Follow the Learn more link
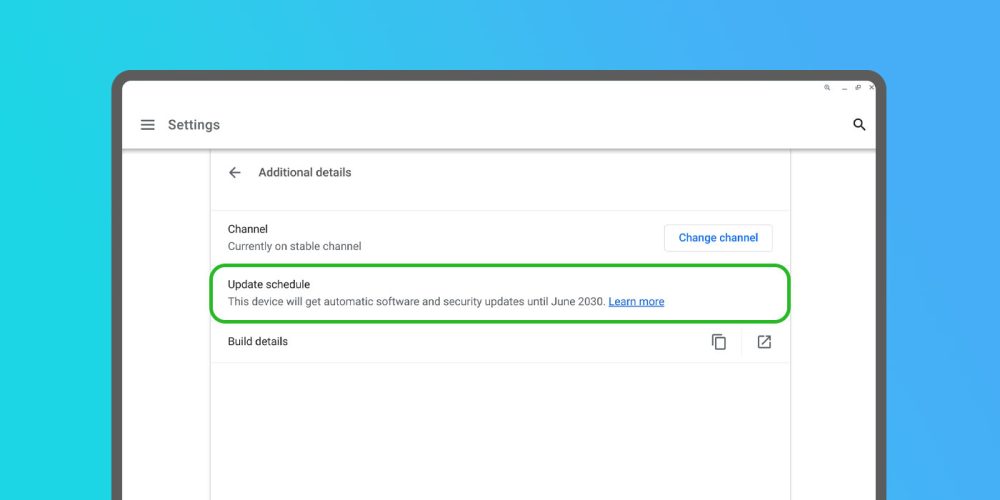Image resolution: width=1000 pixels, height=500 pixels. point(636,302)
